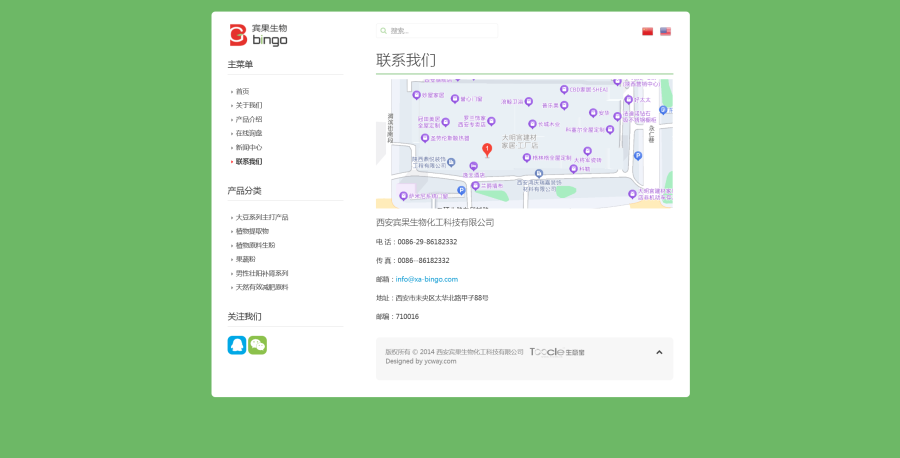Switch site language to Chinese flag
The image size is (900, 458).
(647, 32)
